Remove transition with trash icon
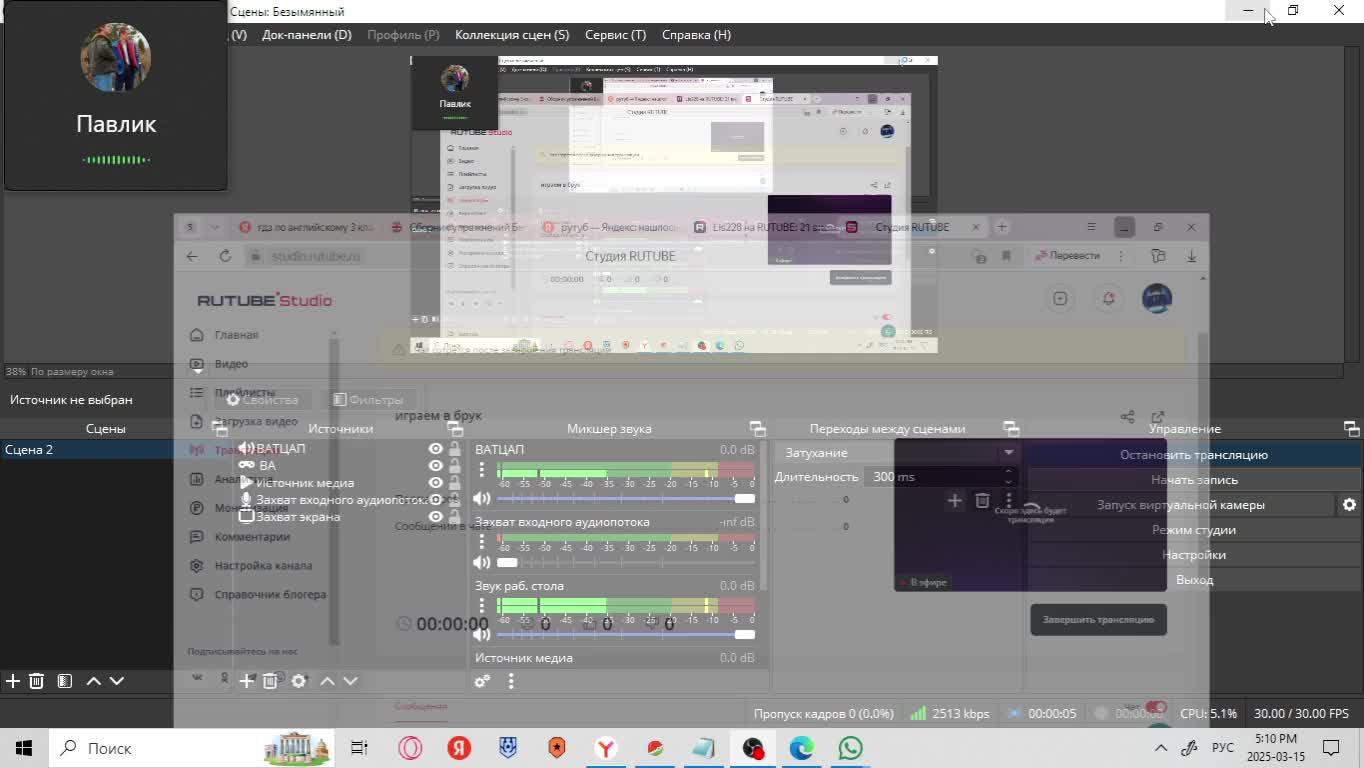The width and height of the screenshot is (1364, 768). [982, 500]
